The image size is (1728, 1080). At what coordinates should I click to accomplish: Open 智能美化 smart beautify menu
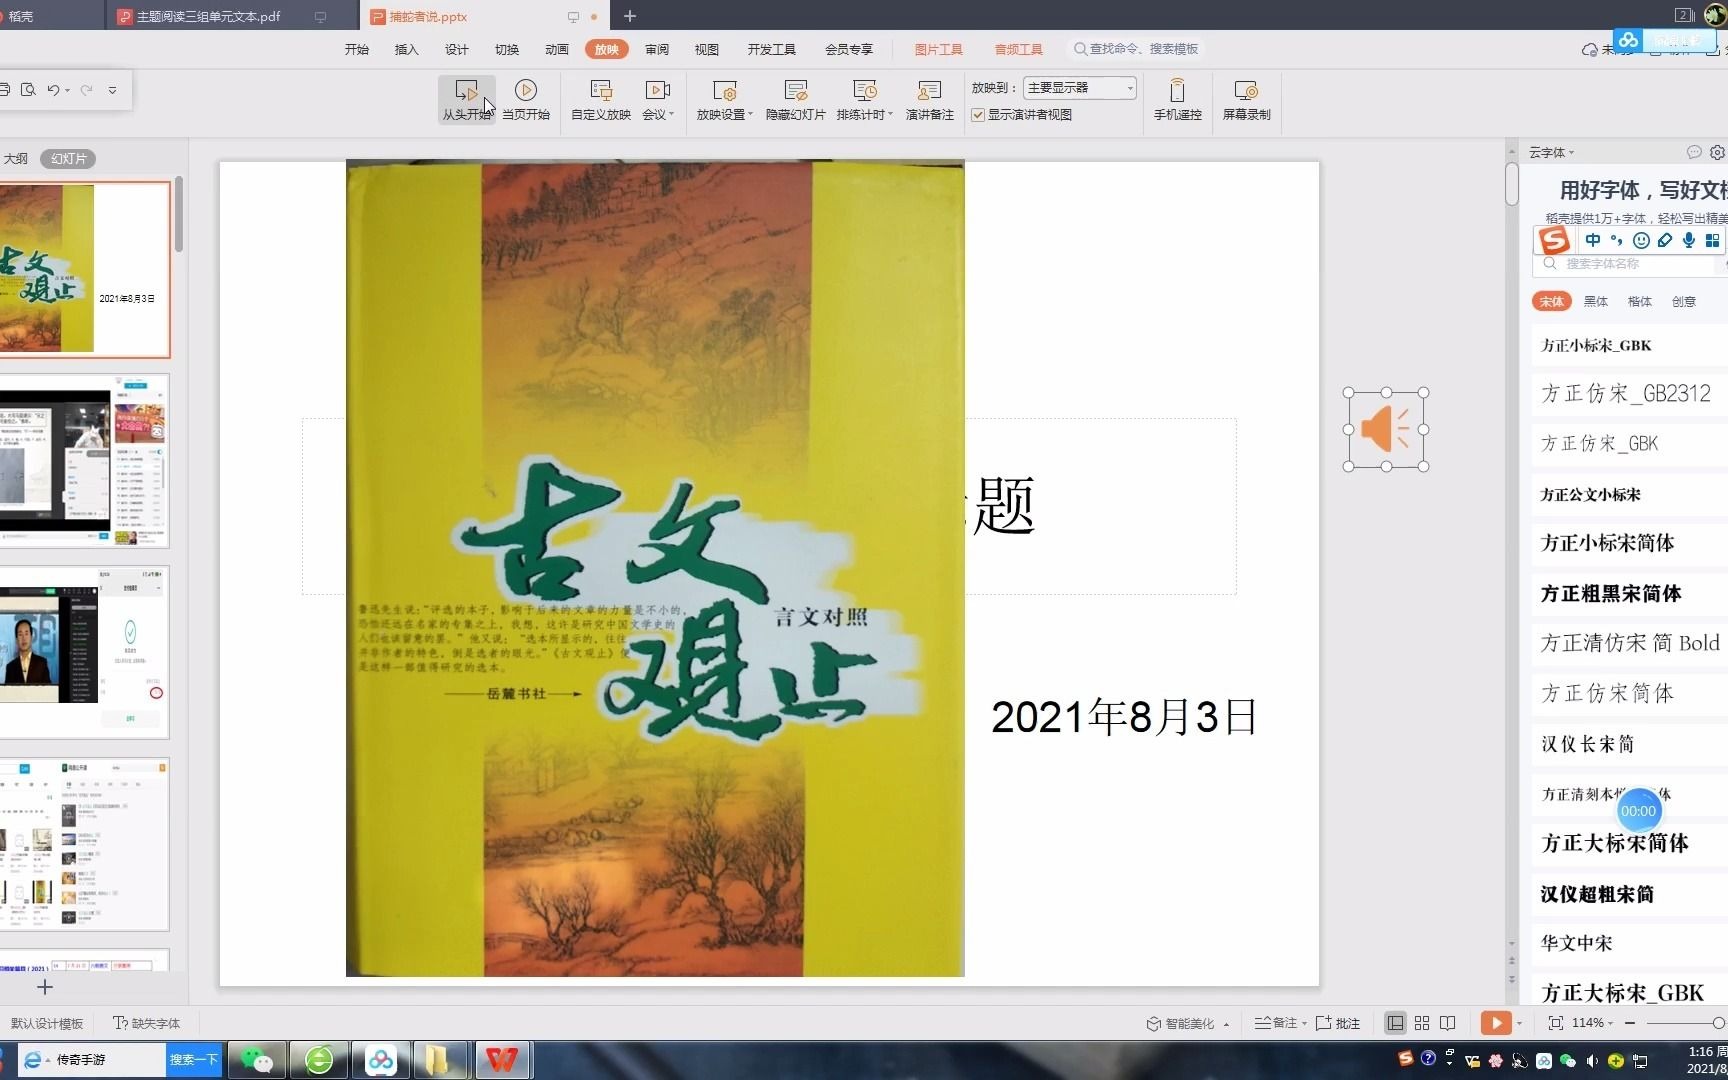1187,1023
